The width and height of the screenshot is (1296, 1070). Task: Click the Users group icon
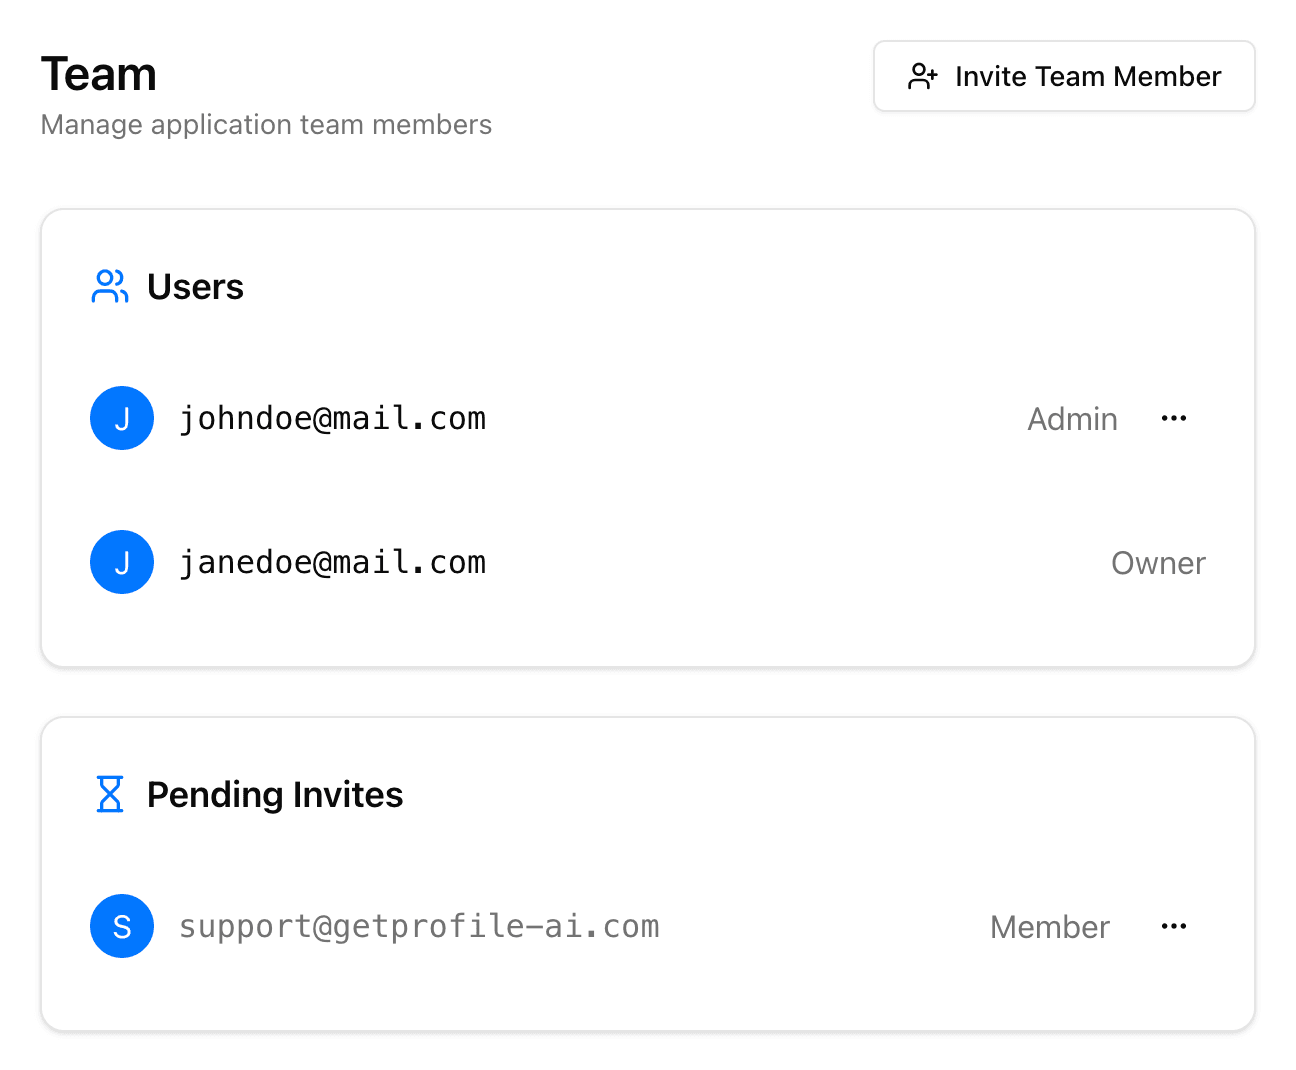(110, 287)
